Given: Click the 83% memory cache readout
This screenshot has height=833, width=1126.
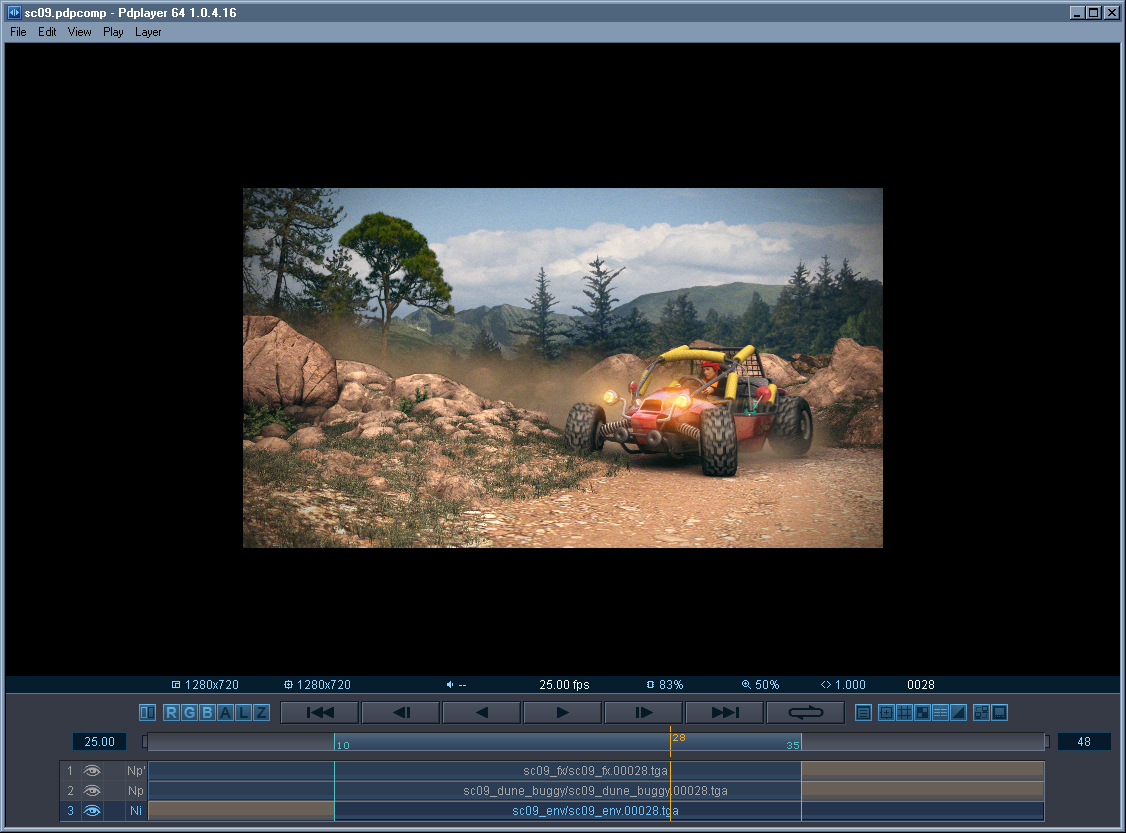Looking at the screenshot, I should click(x=664, y=685).
